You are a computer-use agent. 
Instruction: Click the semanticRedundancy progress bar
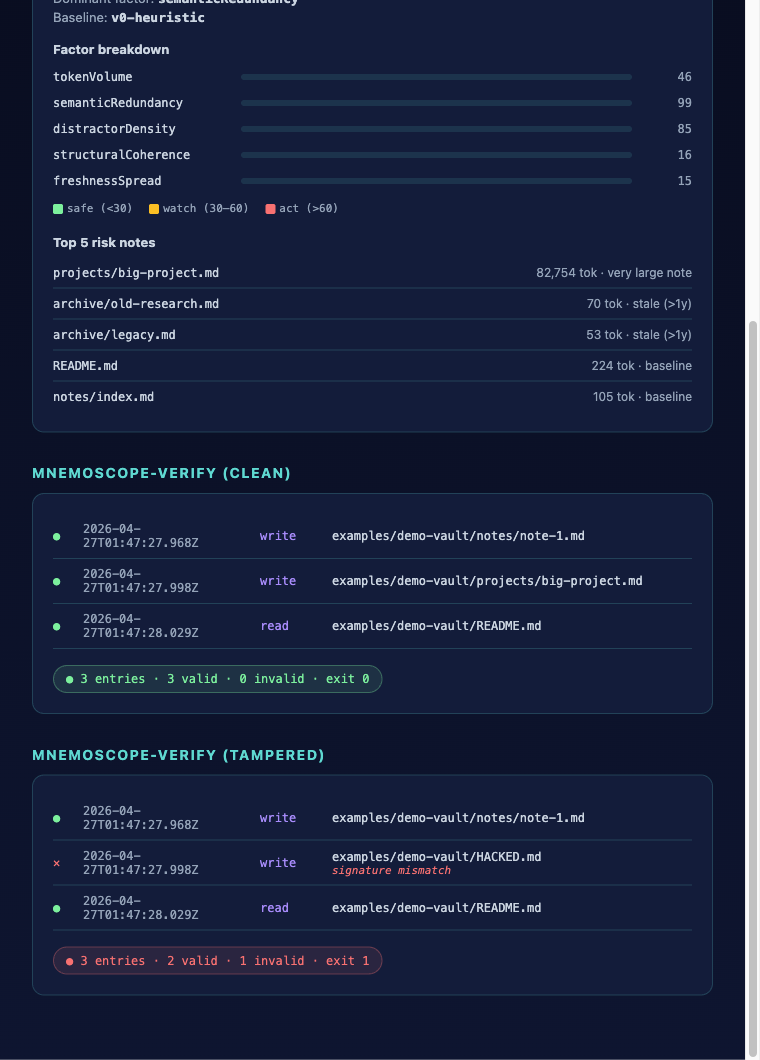[x=436, y=103]
